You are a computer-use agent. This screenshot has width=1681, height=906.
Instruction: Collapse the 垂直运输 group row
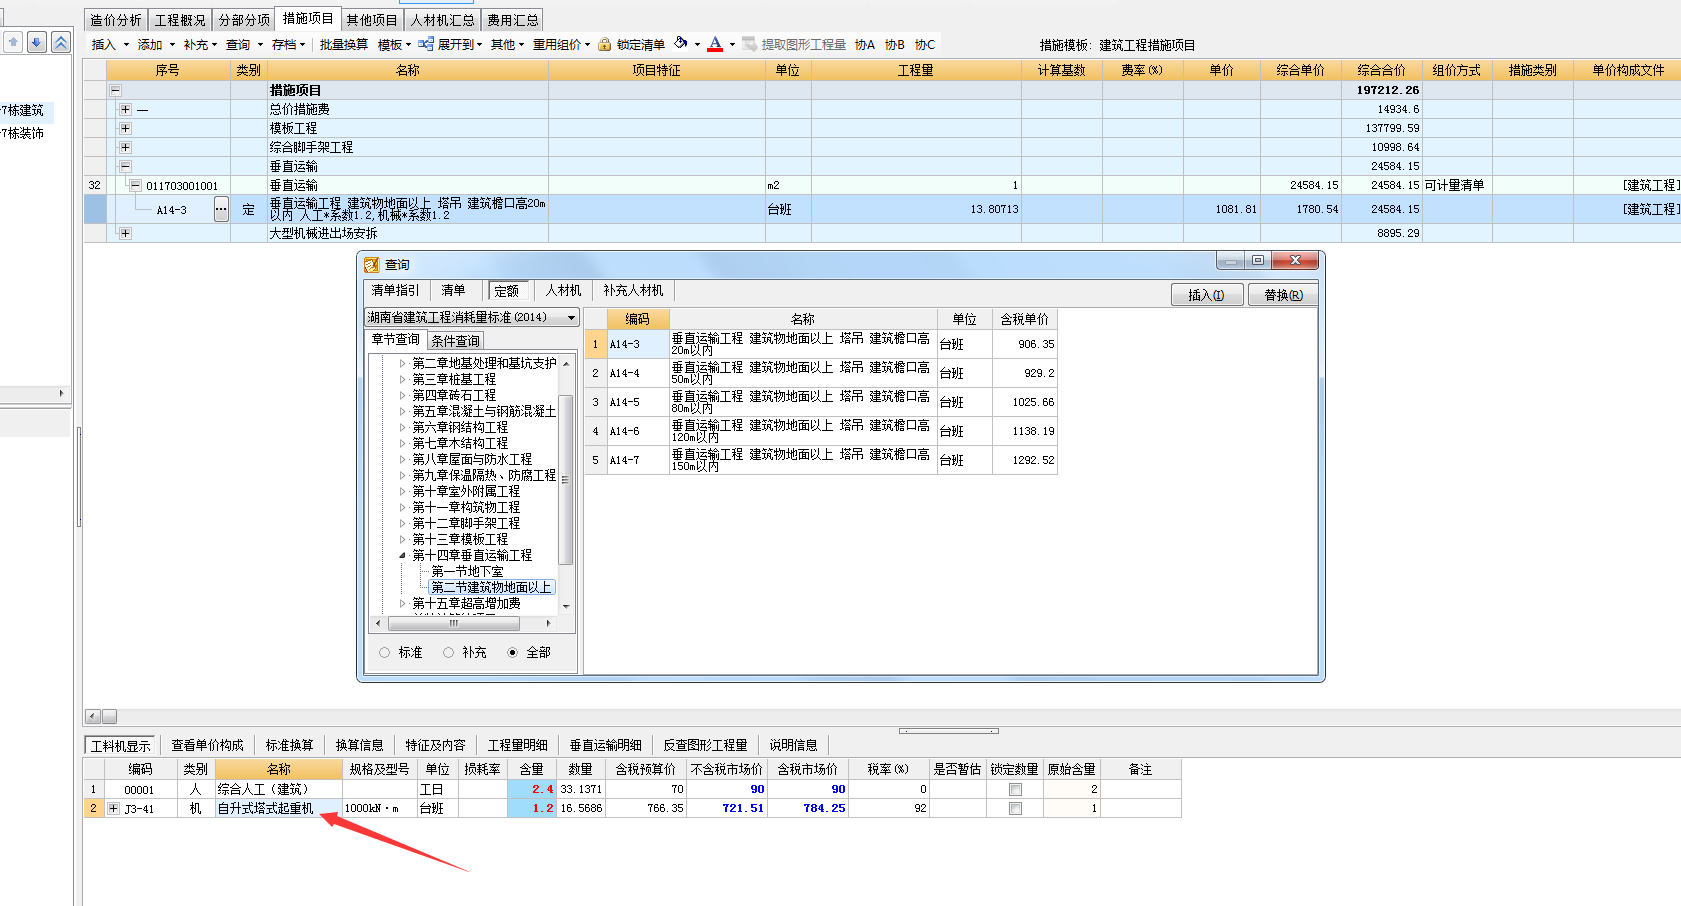click(x=125, y=166)
